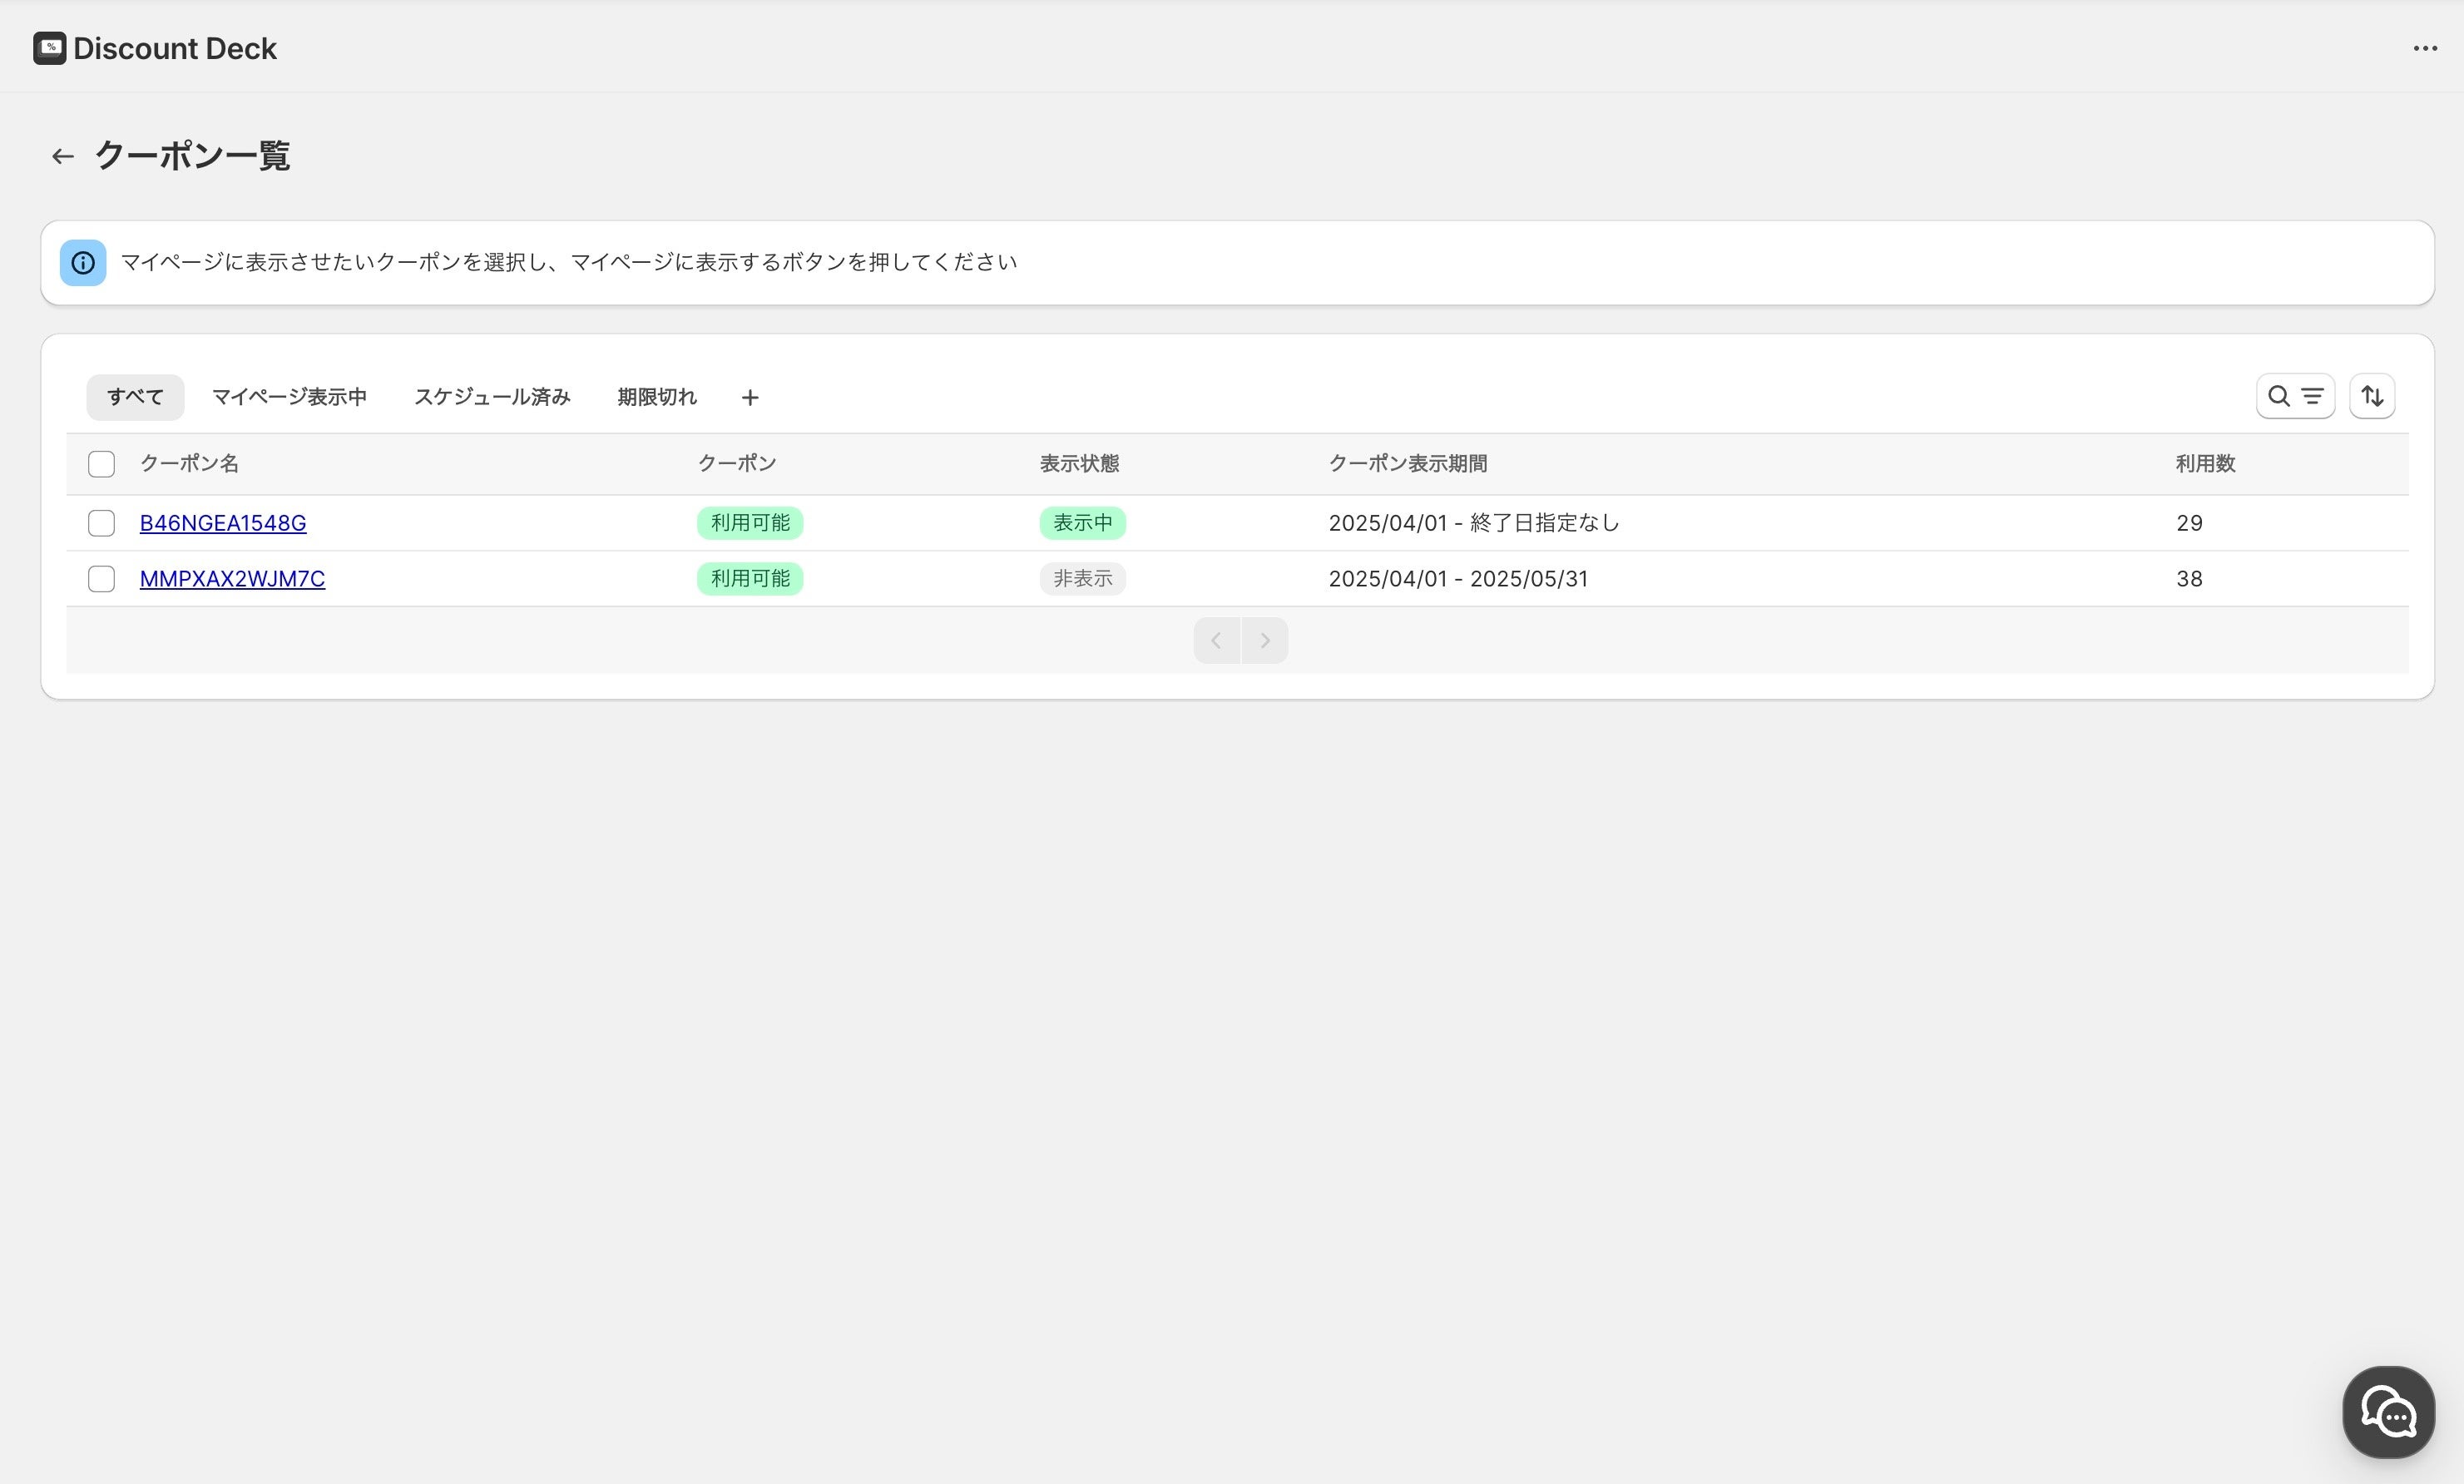Check the box for MMPXAX2WJM7C
The height and width of the screenshot is (1484, 2464).
pyautogui.click(x=101, y=579)
